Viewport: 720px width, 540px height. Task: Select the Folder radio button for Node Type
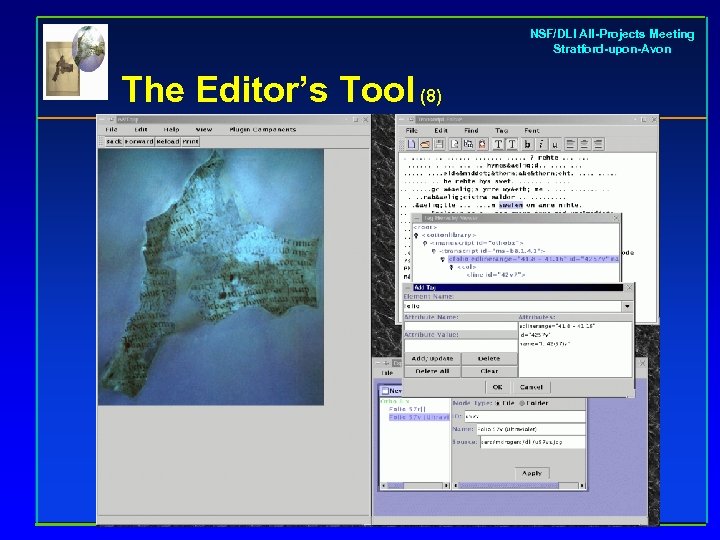point(522,403)
